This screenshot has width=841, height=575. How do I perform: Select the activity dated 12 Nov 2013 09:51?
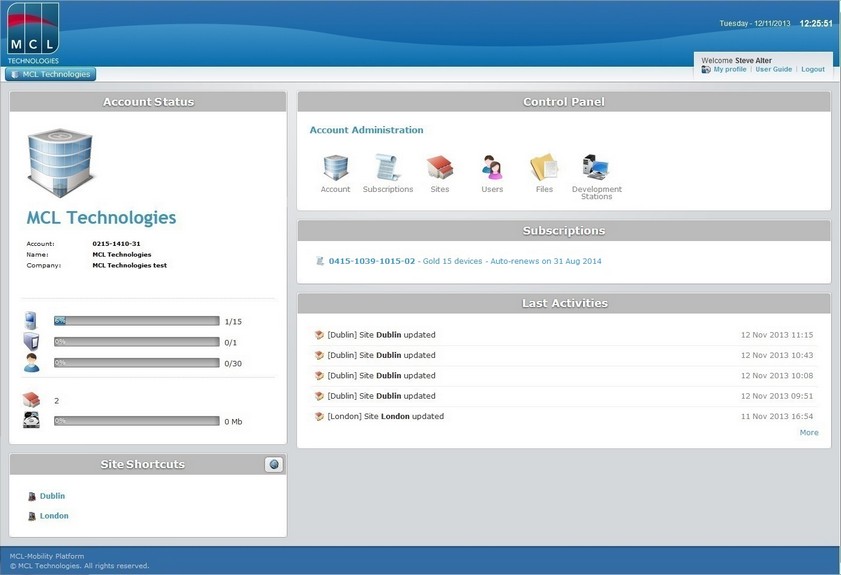tap(564, 396)
